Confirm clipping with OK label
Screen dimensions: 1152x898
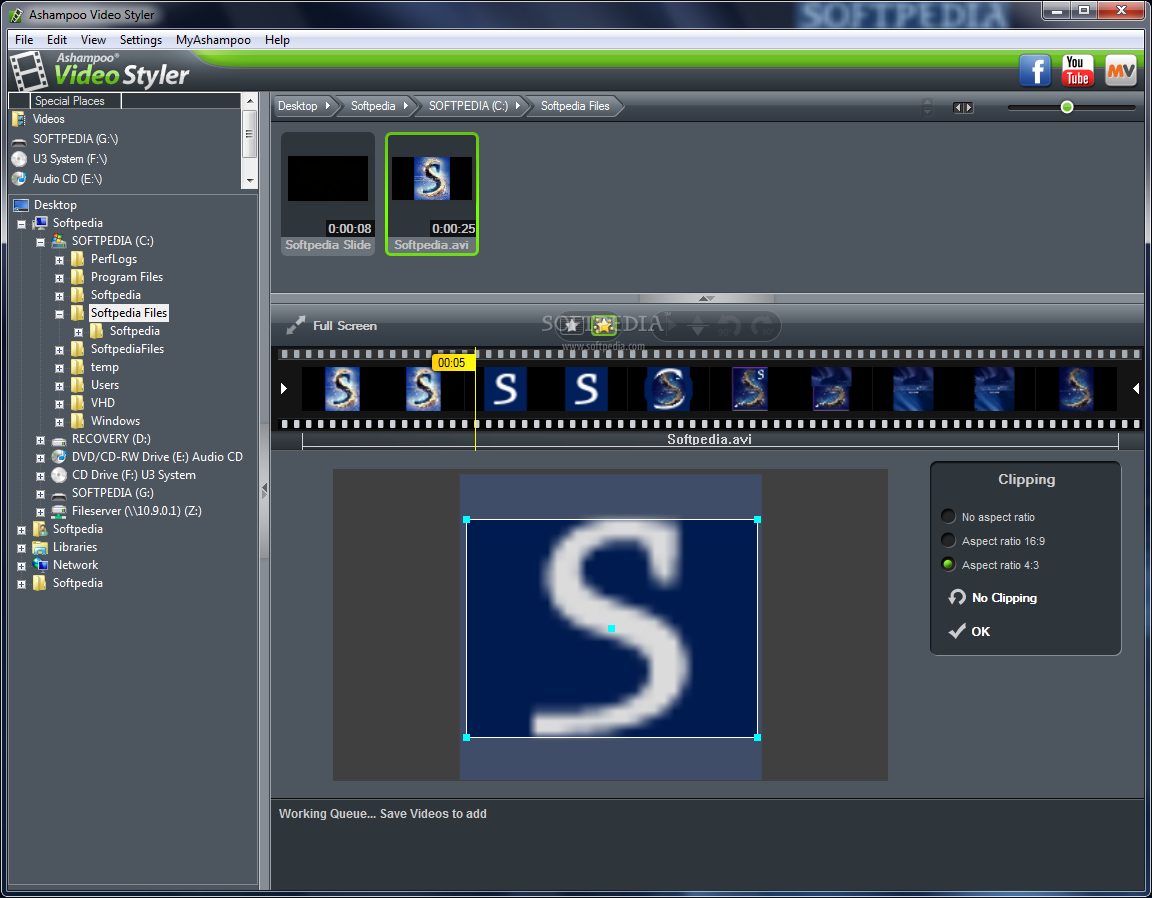pos(980,631)
